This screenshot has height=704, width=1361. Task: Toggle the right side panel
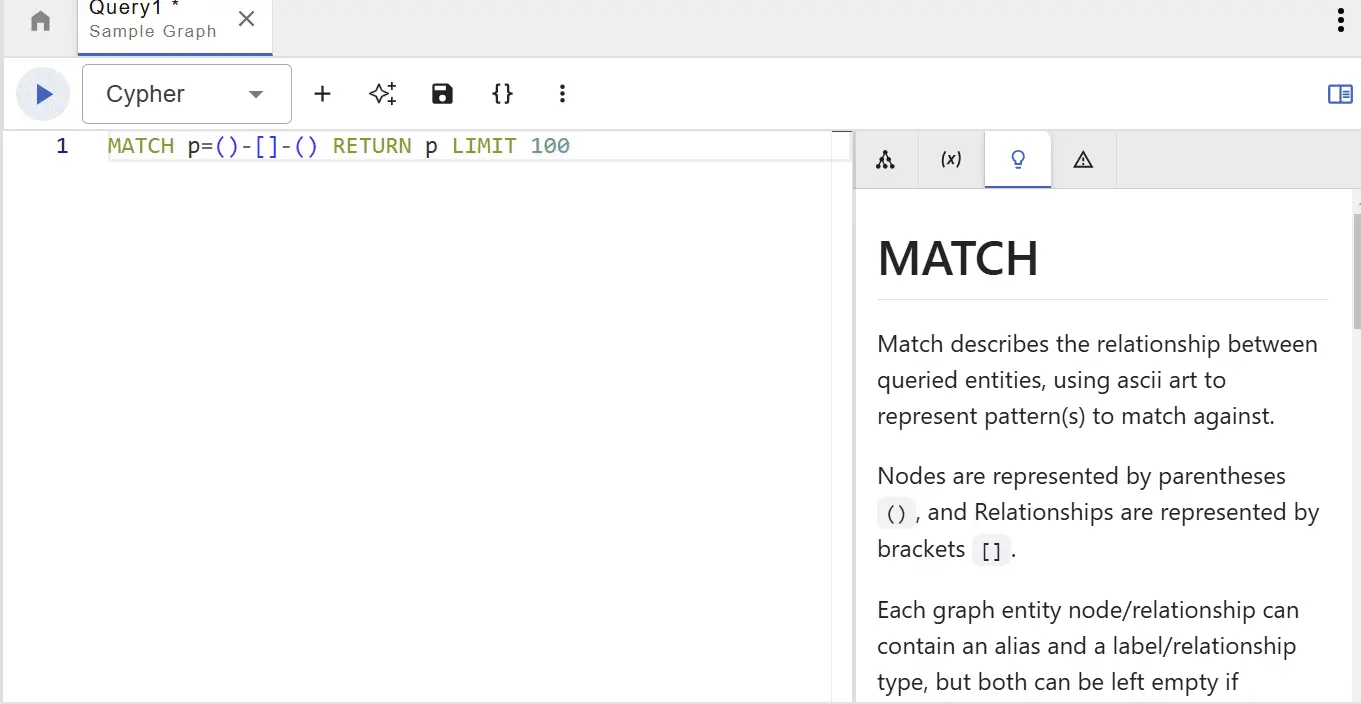(x=1339, y=93)
